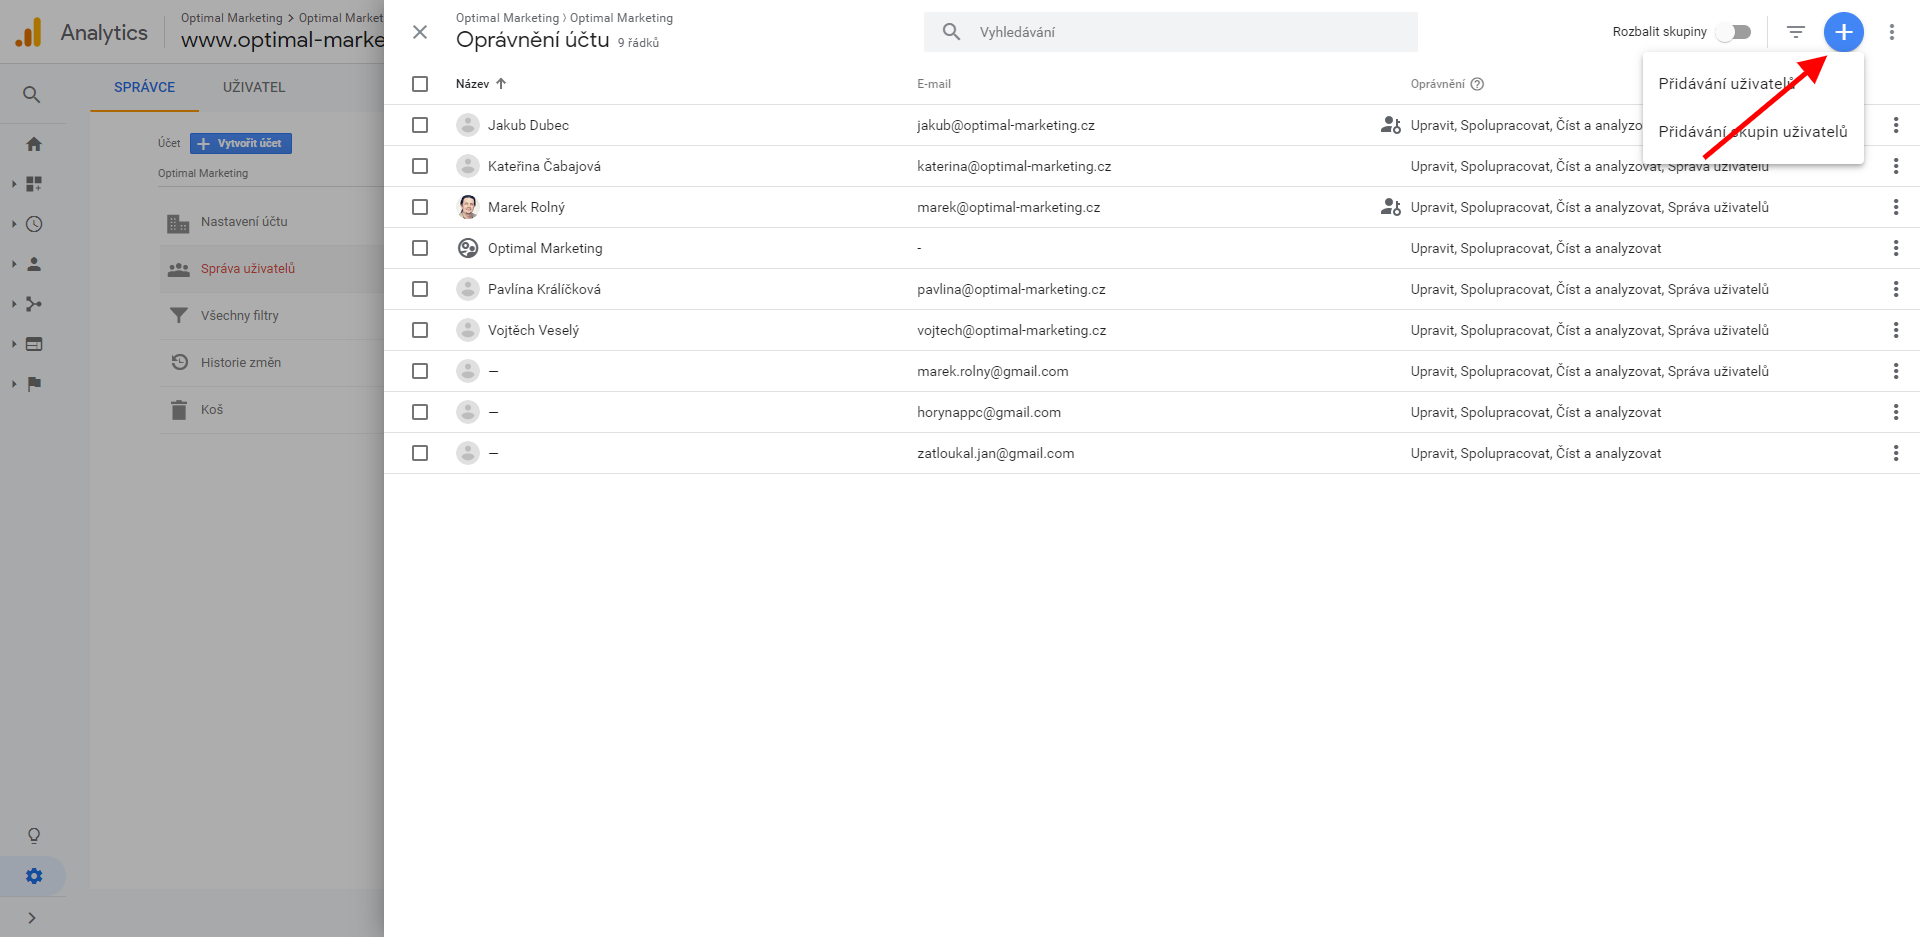
Task: Open row menu for Kateřina Čabajová
Action: click(x=1895, y=166)
